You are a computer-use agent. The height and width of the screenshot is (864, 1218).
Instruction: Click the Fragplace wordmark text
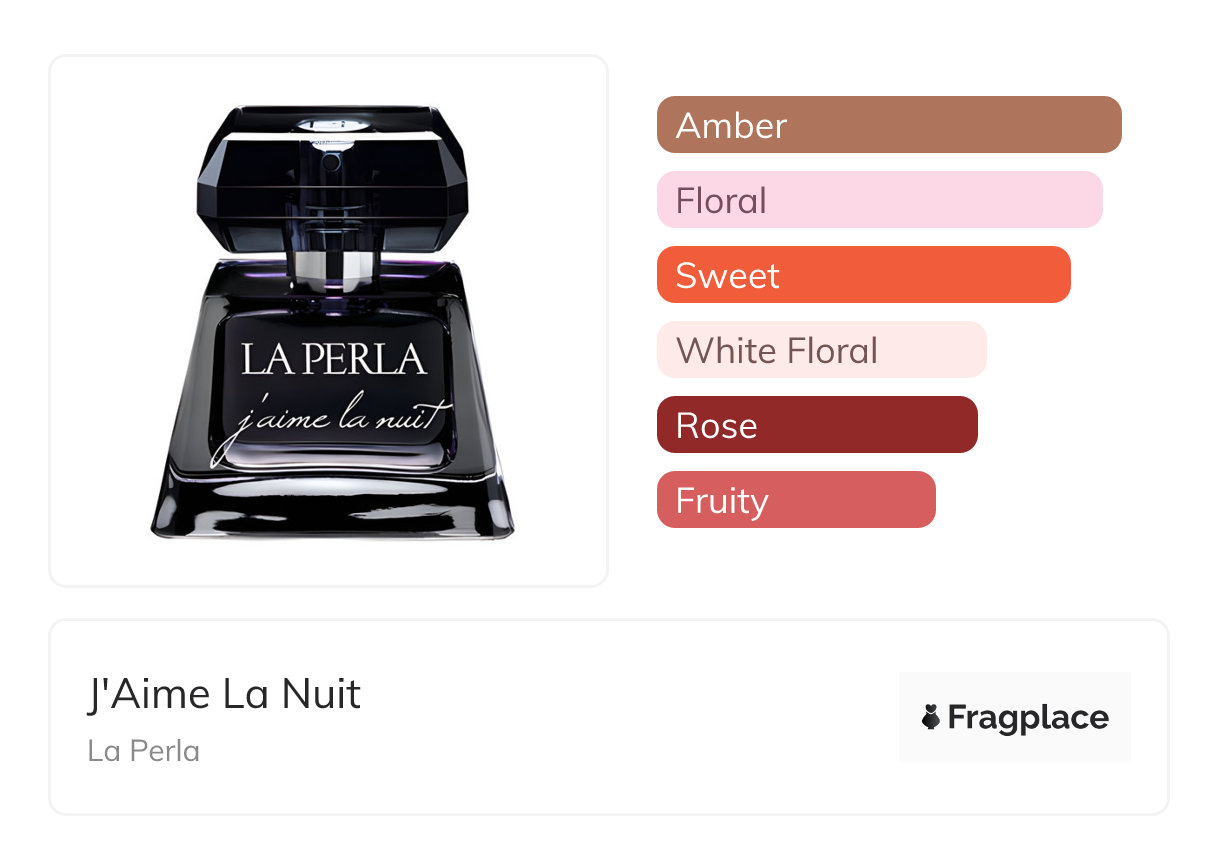coord(1028,718)
